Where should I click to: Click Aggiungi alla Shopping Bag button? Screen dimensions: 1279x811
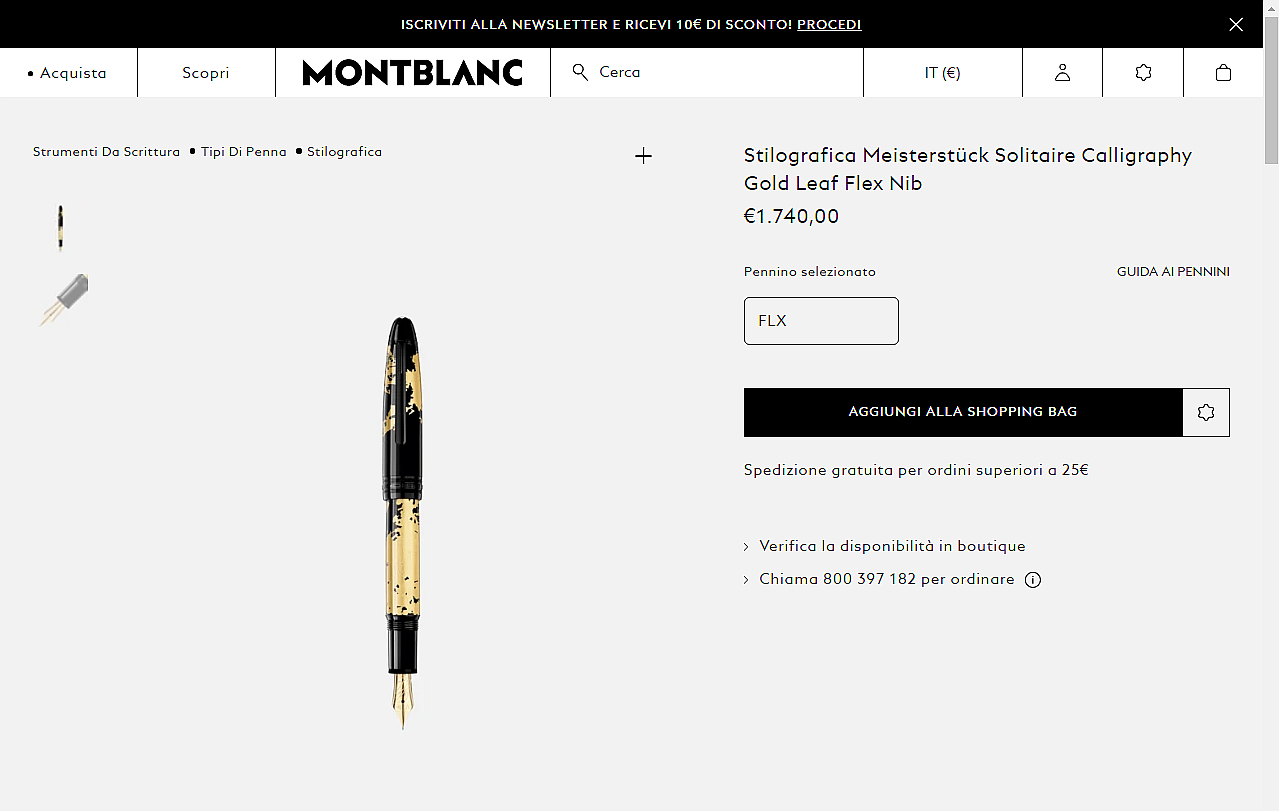pyautogui.click(x=962, y=412)
